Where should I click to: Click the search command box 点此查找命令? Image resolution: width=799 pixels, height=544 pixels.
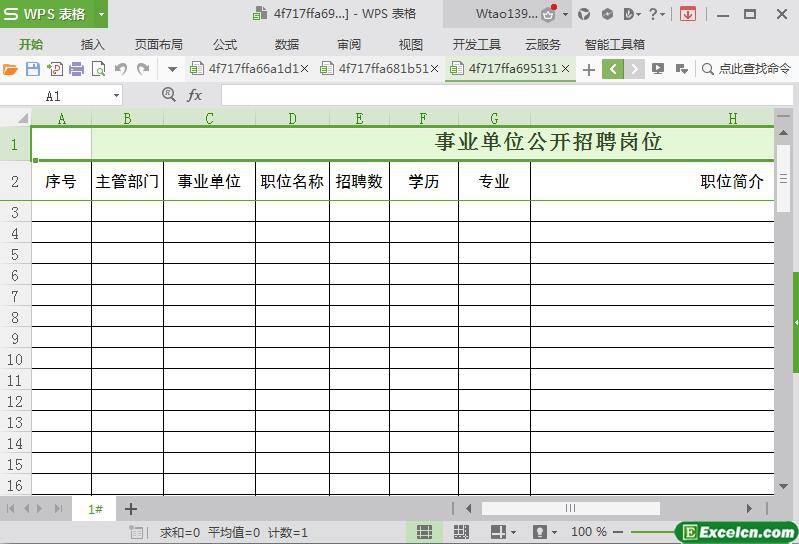click(x=746, y=69)
